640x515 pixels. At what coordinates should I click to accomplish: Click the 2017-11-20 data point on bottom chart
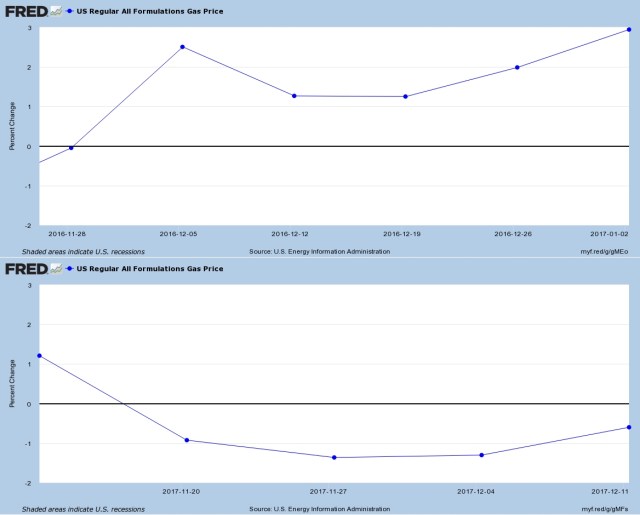pos(187,441)
